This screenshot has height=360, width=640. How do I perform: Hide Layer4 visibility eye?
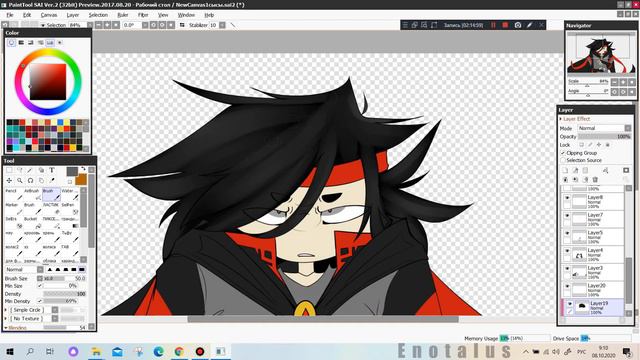click(x=567, y=251)
